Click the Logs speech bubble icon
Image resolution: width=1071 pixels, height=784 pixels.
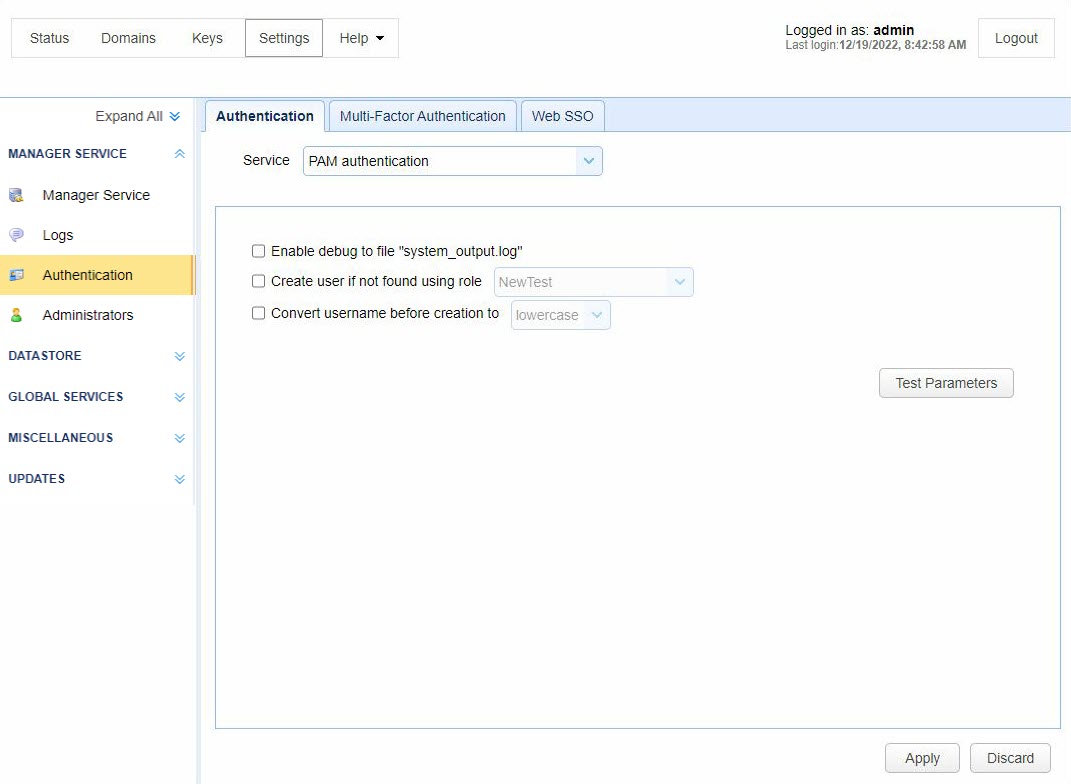(x=16, y=235)
